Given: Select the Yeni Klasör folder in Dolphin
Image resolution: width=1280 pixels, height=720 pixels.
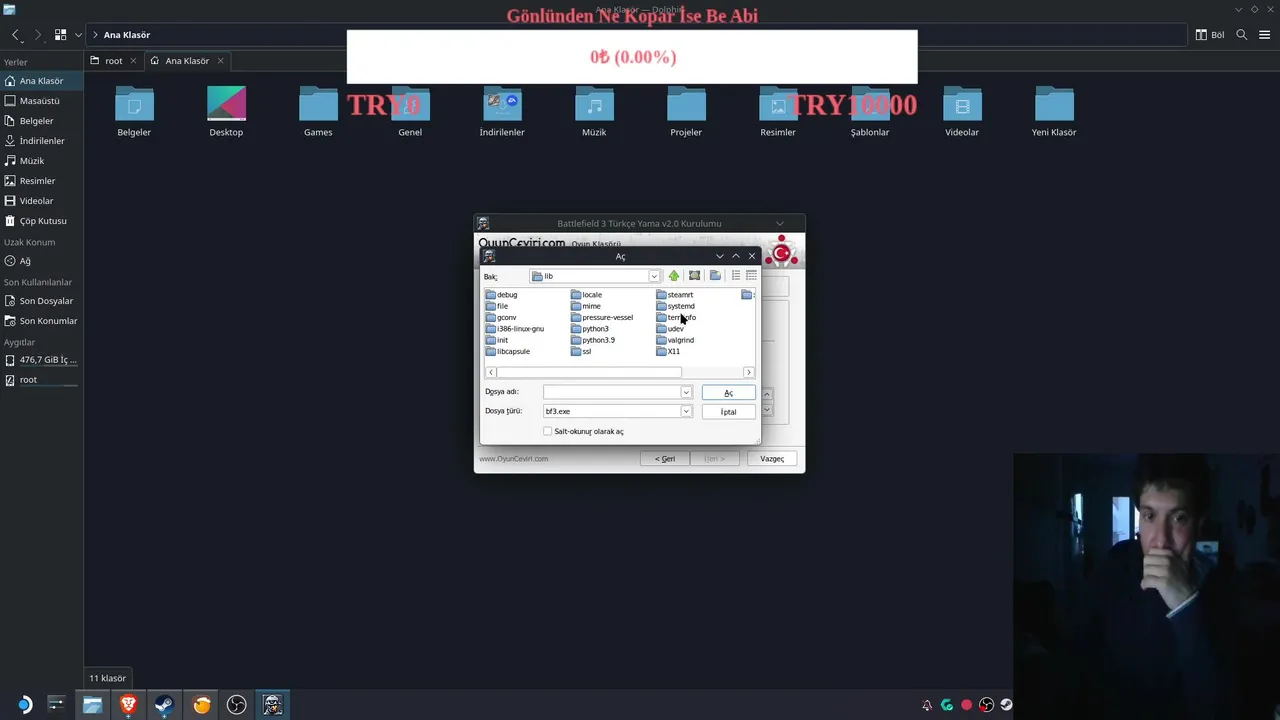Looking at the screenshot, I should tap(1054, 111).
